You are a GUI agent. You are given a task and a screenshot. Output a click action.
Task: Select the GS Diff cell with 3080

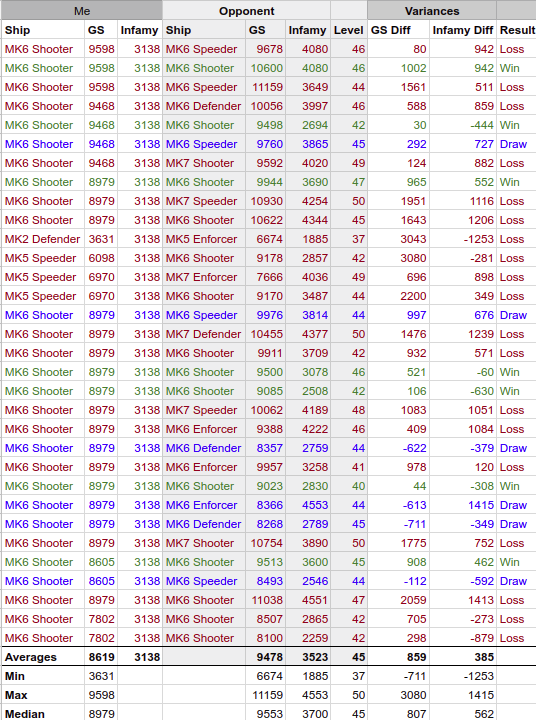[398, 258]
